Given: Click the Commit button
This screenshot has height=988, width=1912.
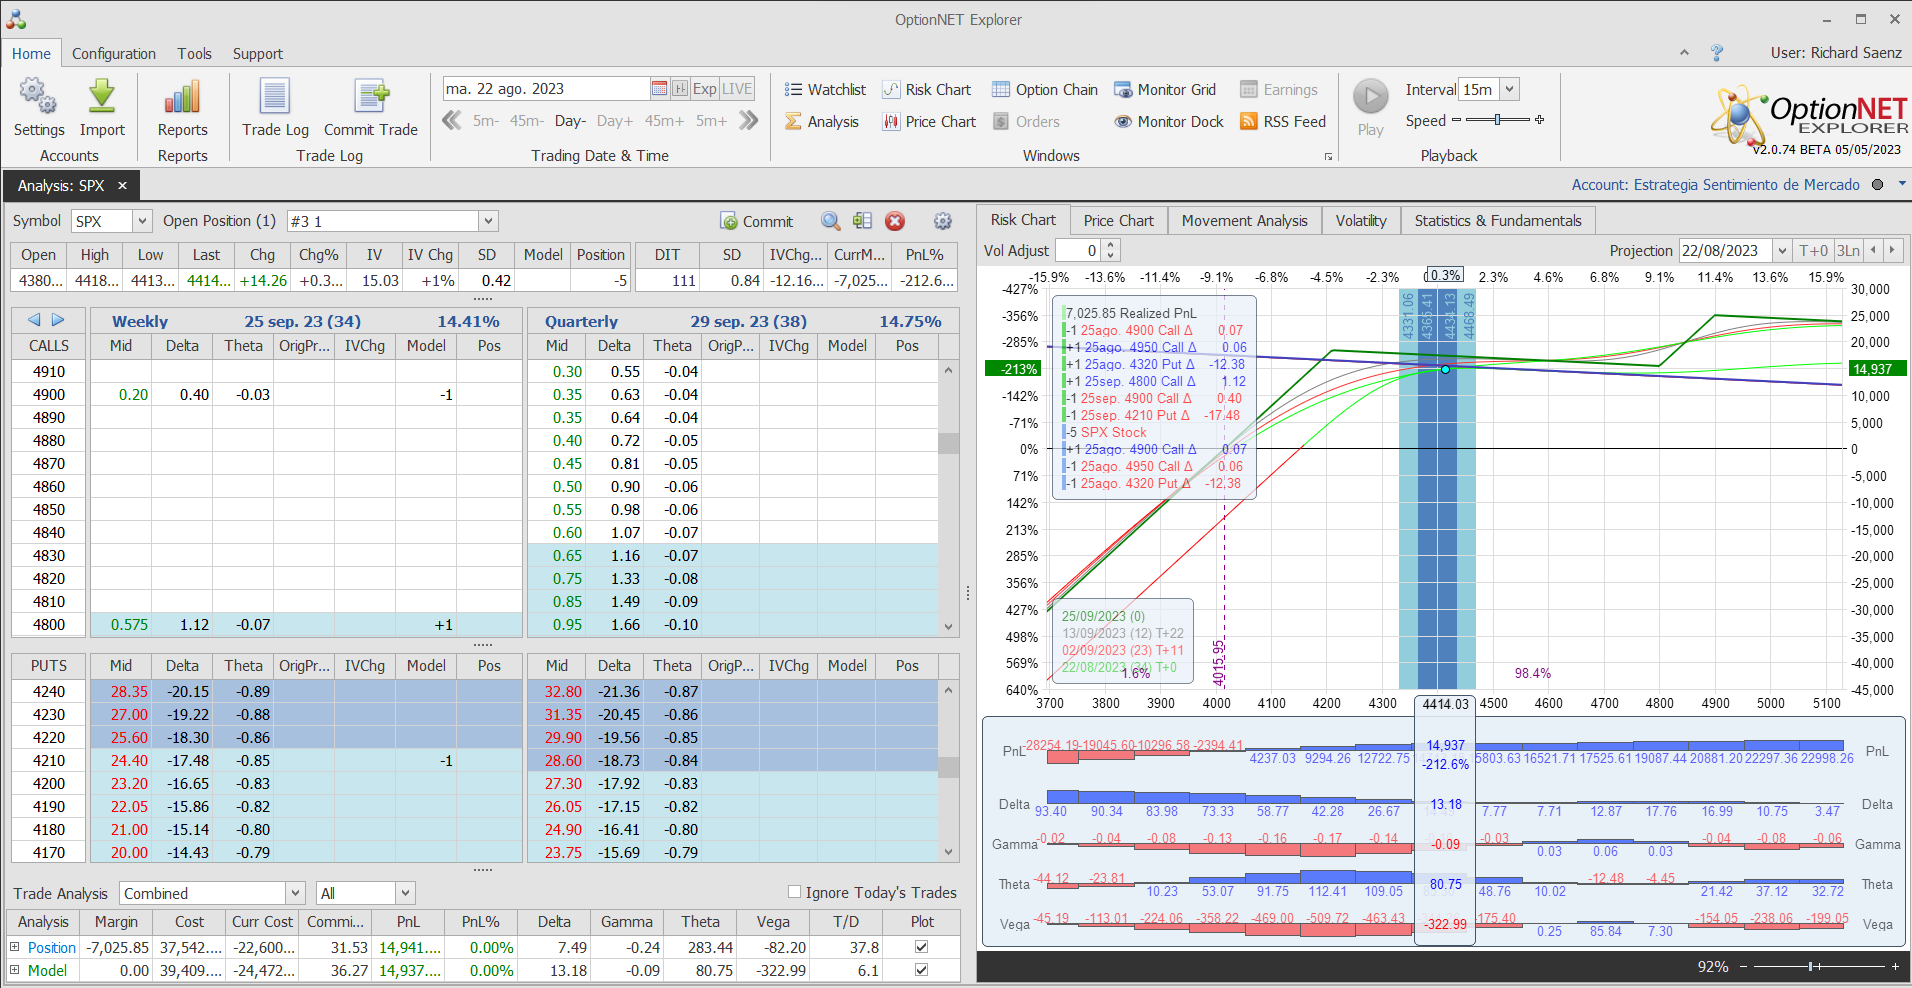Looking at the screenshot, I should [x=757, y=221].
